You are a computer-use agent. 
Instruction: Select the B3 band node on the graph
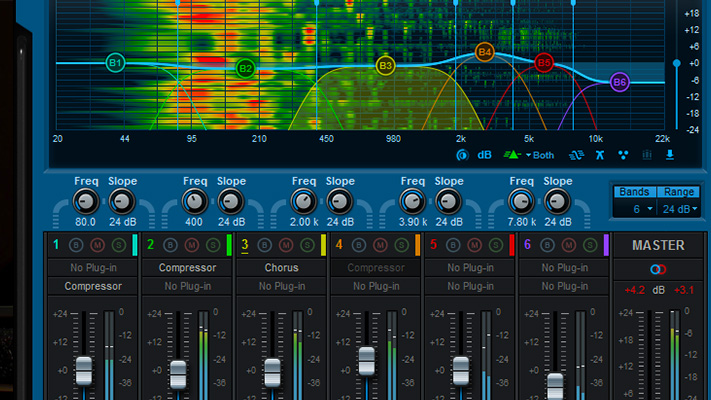tap(385, 66)
